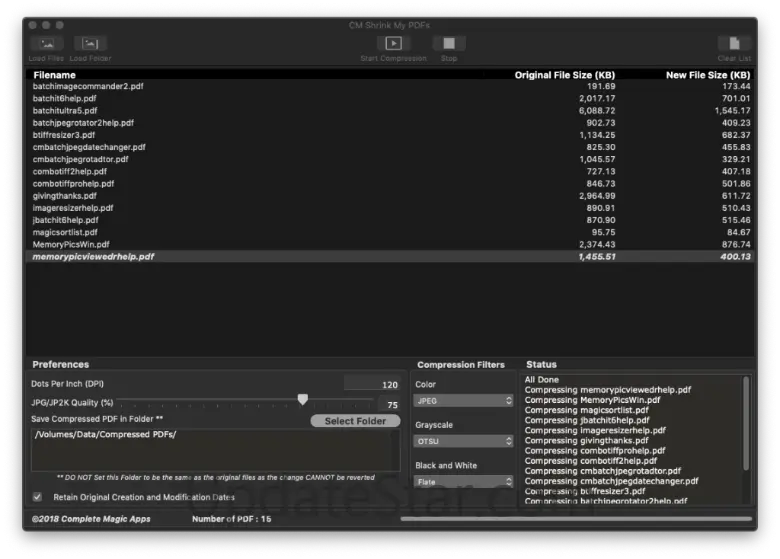Select the MemoryPicsWin.pdf row
Screen dimensions: 780x559
[390, 245]
